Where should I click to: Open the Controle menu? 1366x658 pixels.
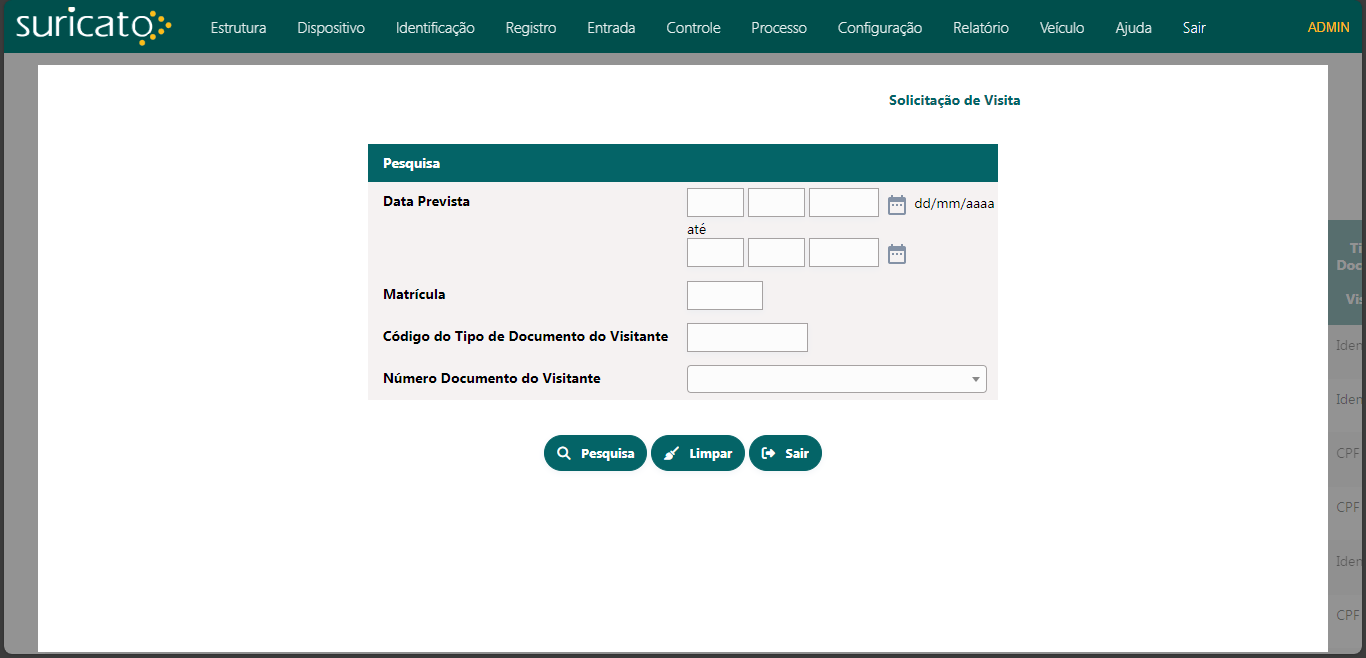point(693,28)
